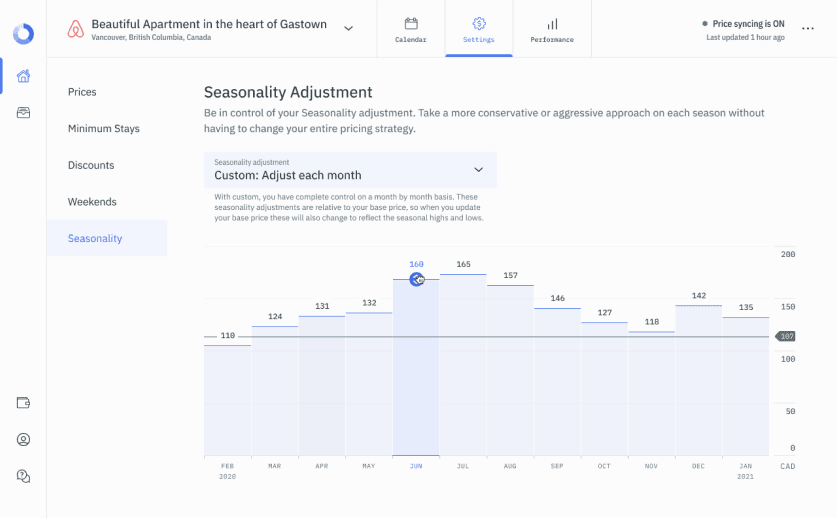Viewport: 837px width, 518px height.
Task: Switch to the Calendar tab
Action: 411,29
